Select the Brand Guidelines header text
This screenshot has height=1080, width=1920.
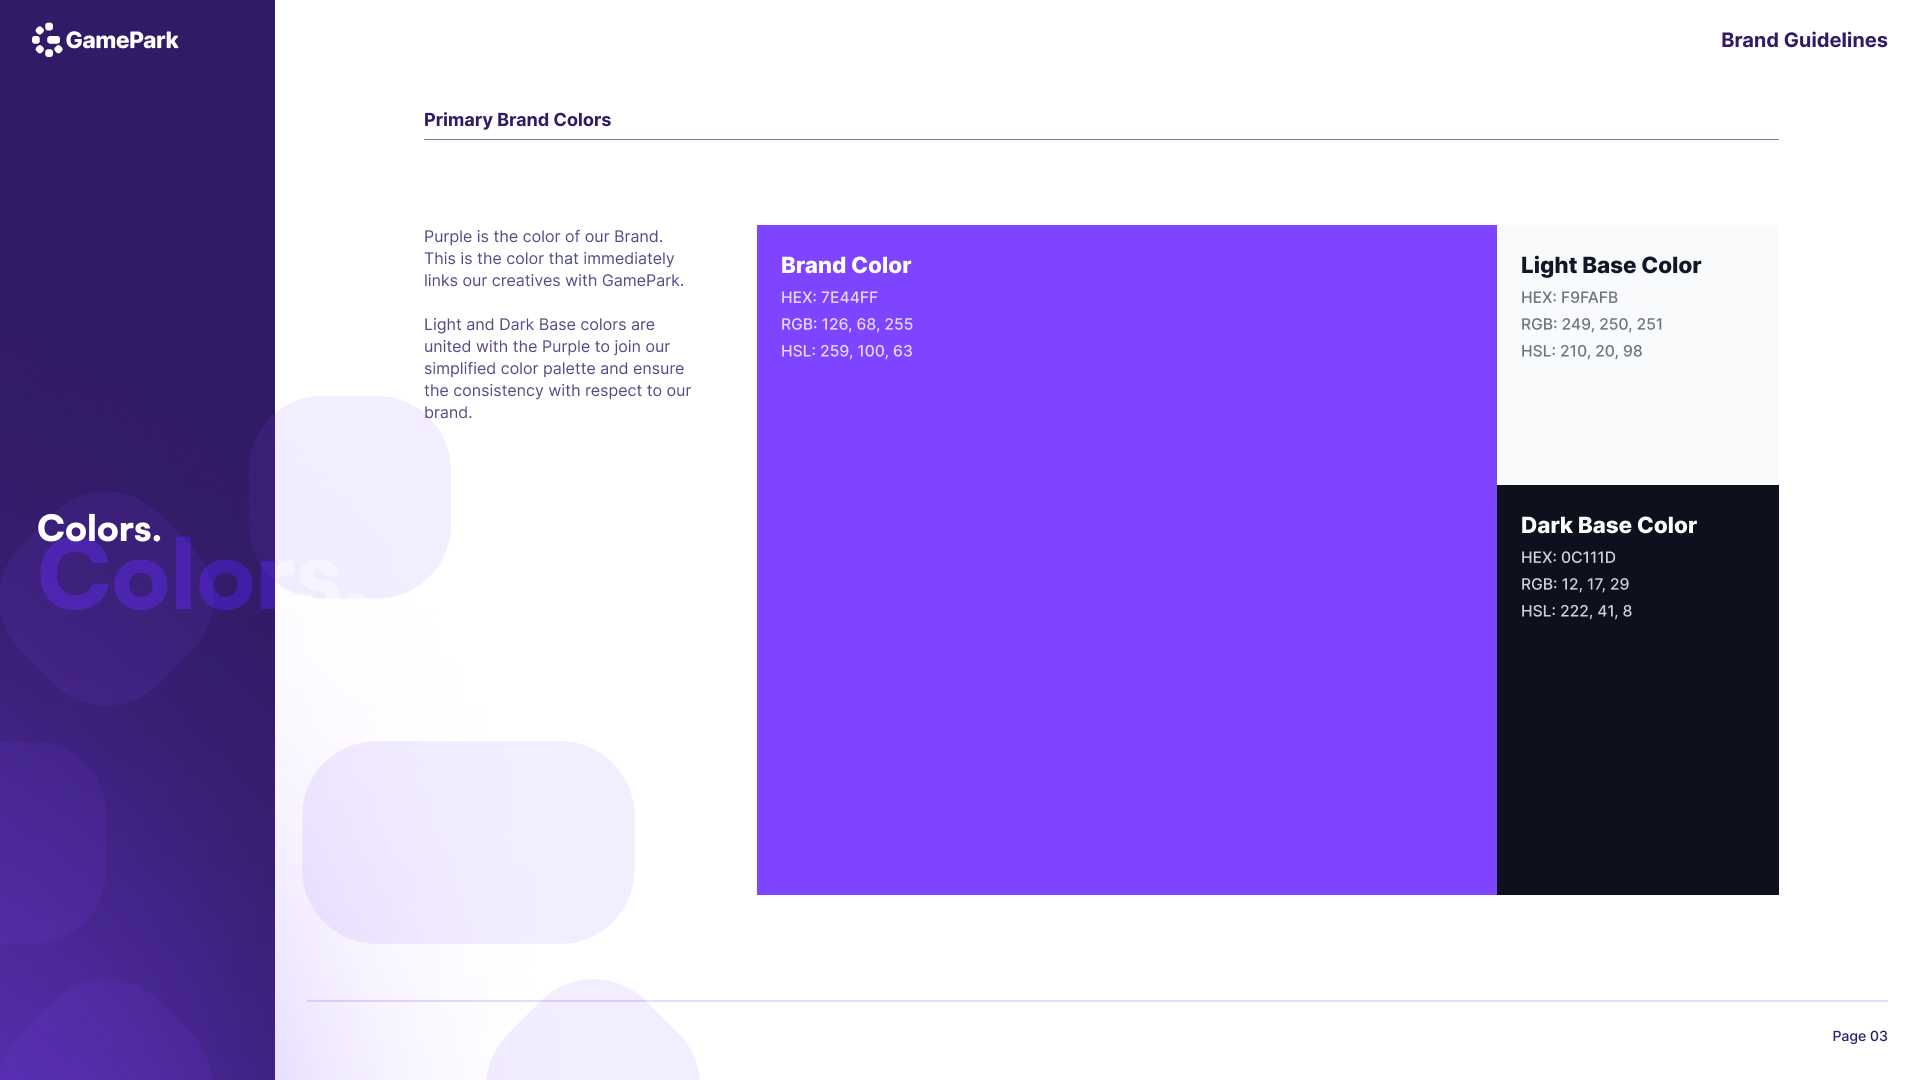(1804, 40)
